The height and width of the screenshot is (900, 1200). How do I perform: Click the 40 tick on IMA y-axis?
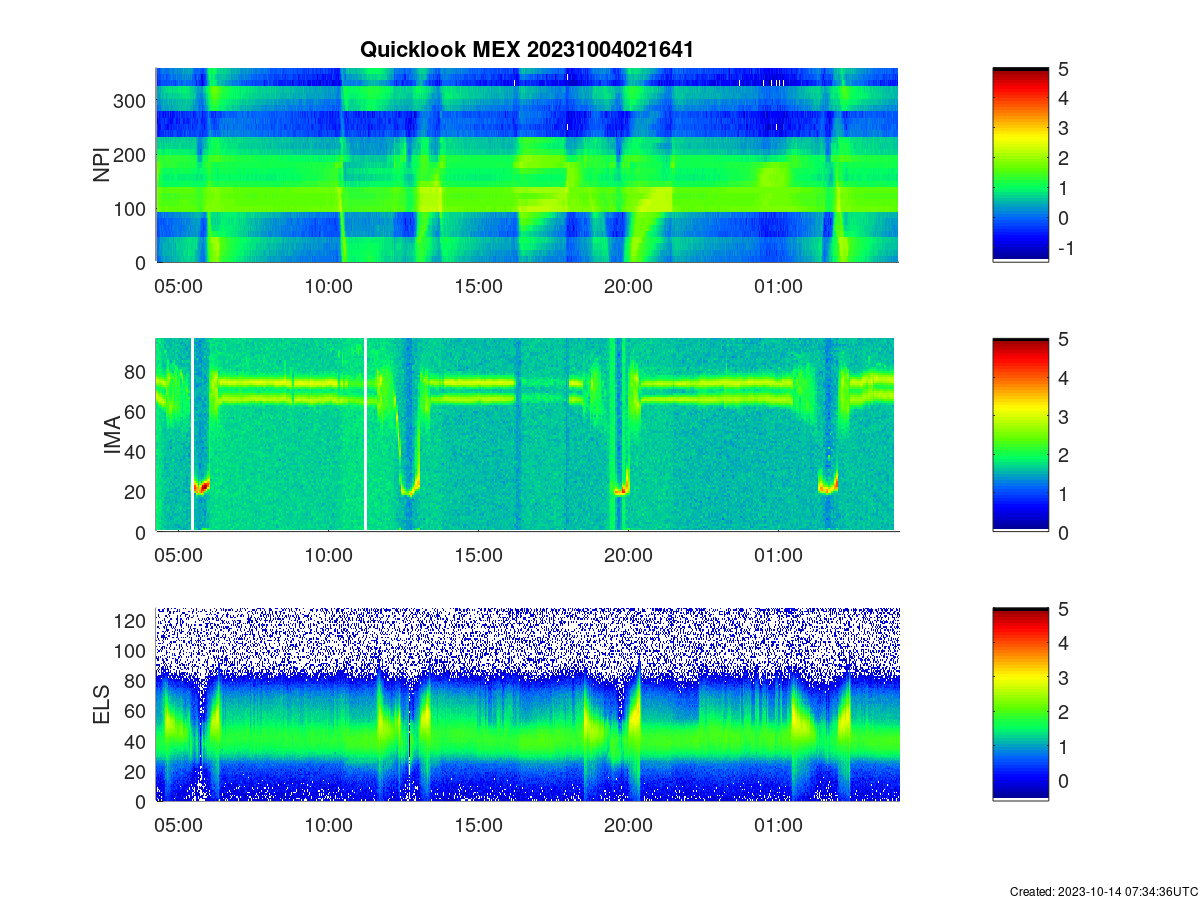click(x=137, y=452)
